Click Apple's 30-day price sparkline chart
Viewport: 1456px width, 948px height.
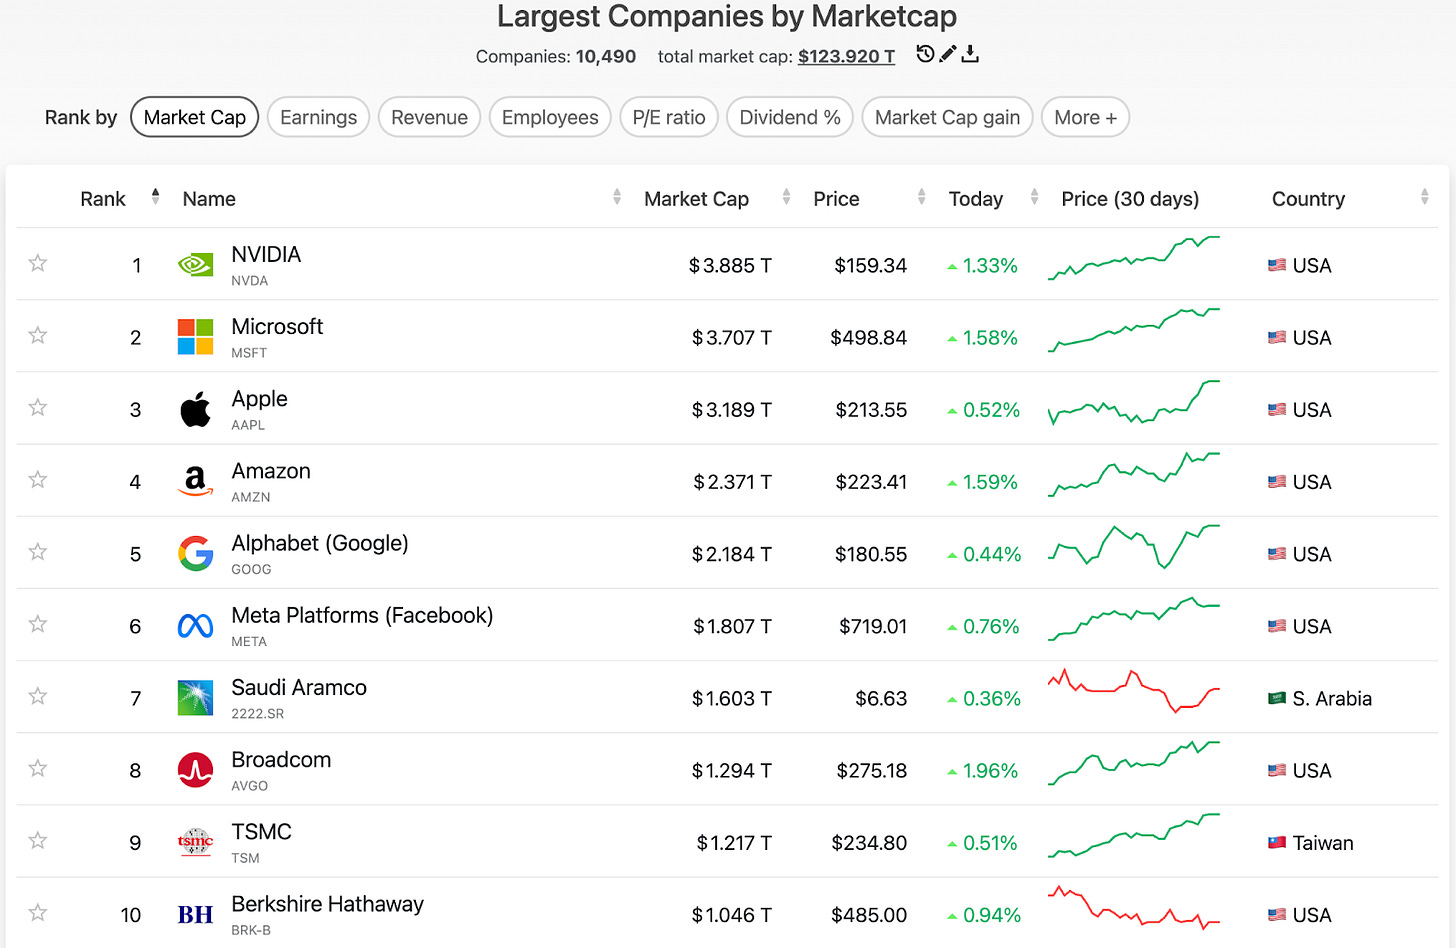coord(1134,403)
